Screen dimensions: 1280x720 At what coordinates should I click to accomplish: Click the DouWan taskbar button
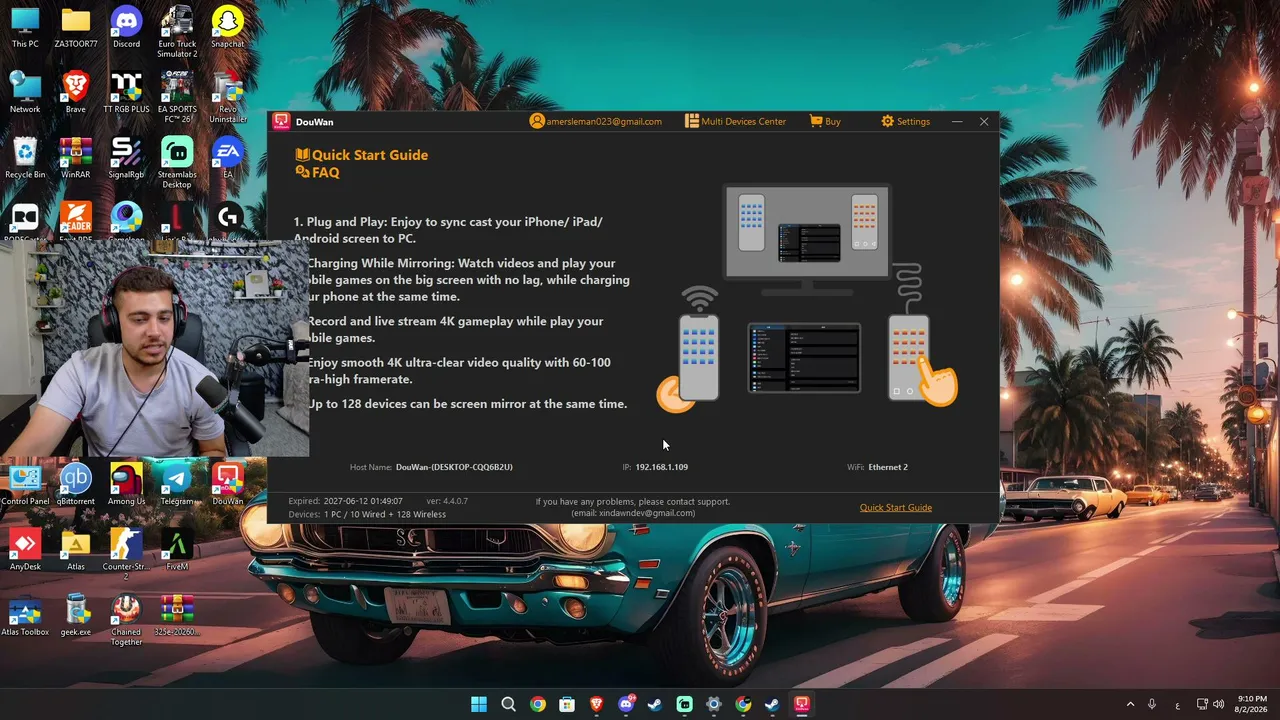801,704
